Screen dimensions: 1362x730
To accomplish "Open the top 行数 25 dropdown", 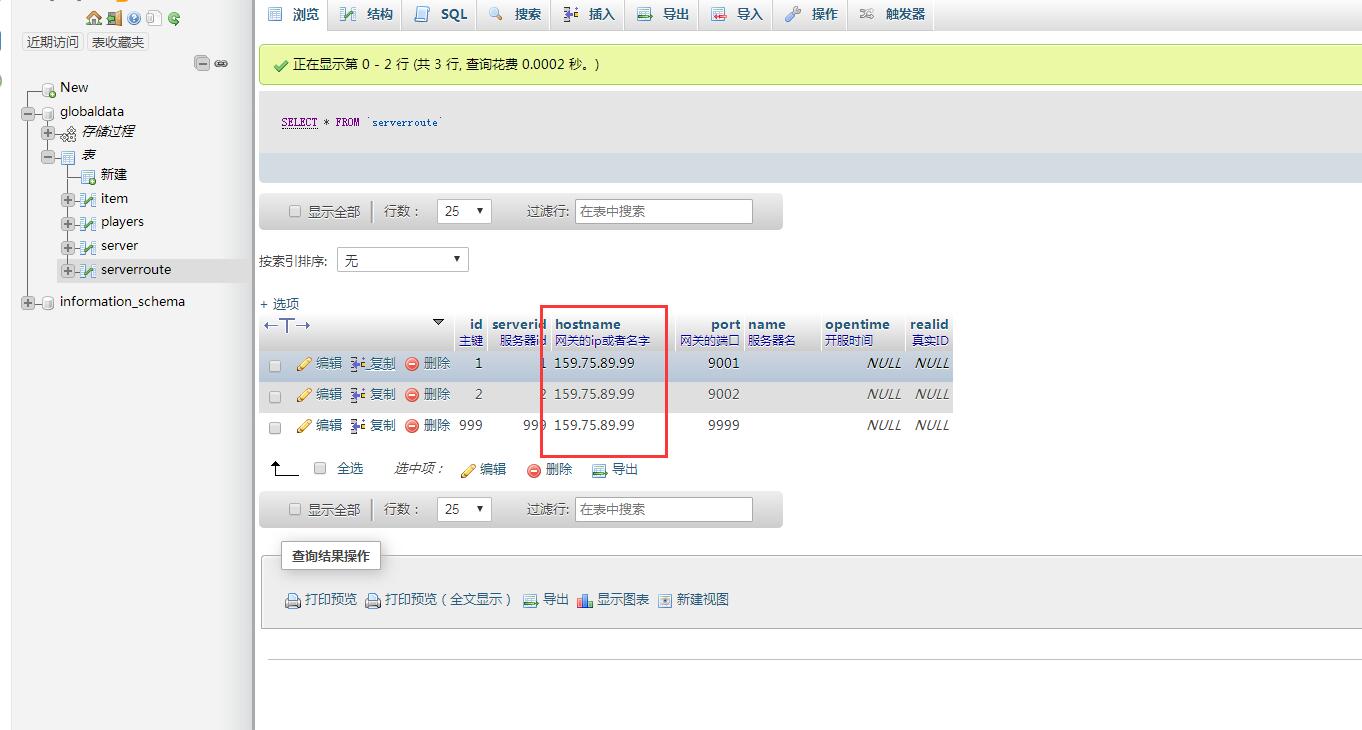I will coord(464,211).
